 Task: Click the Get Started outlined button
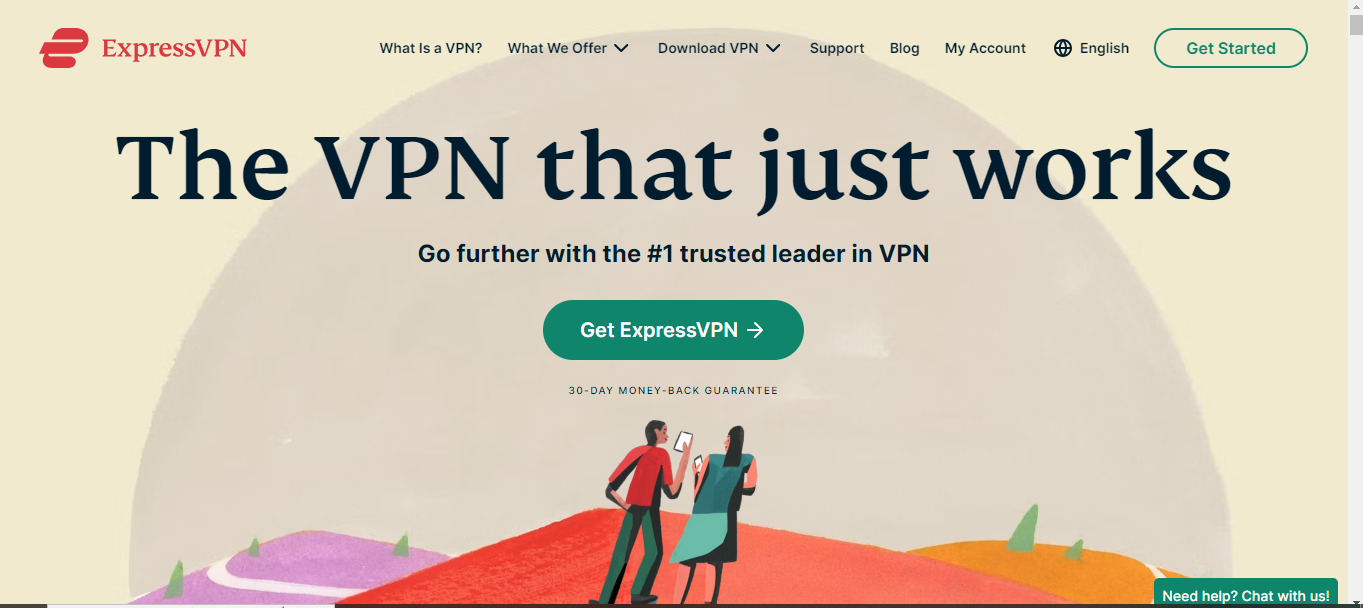click(x=1230, y=48)
